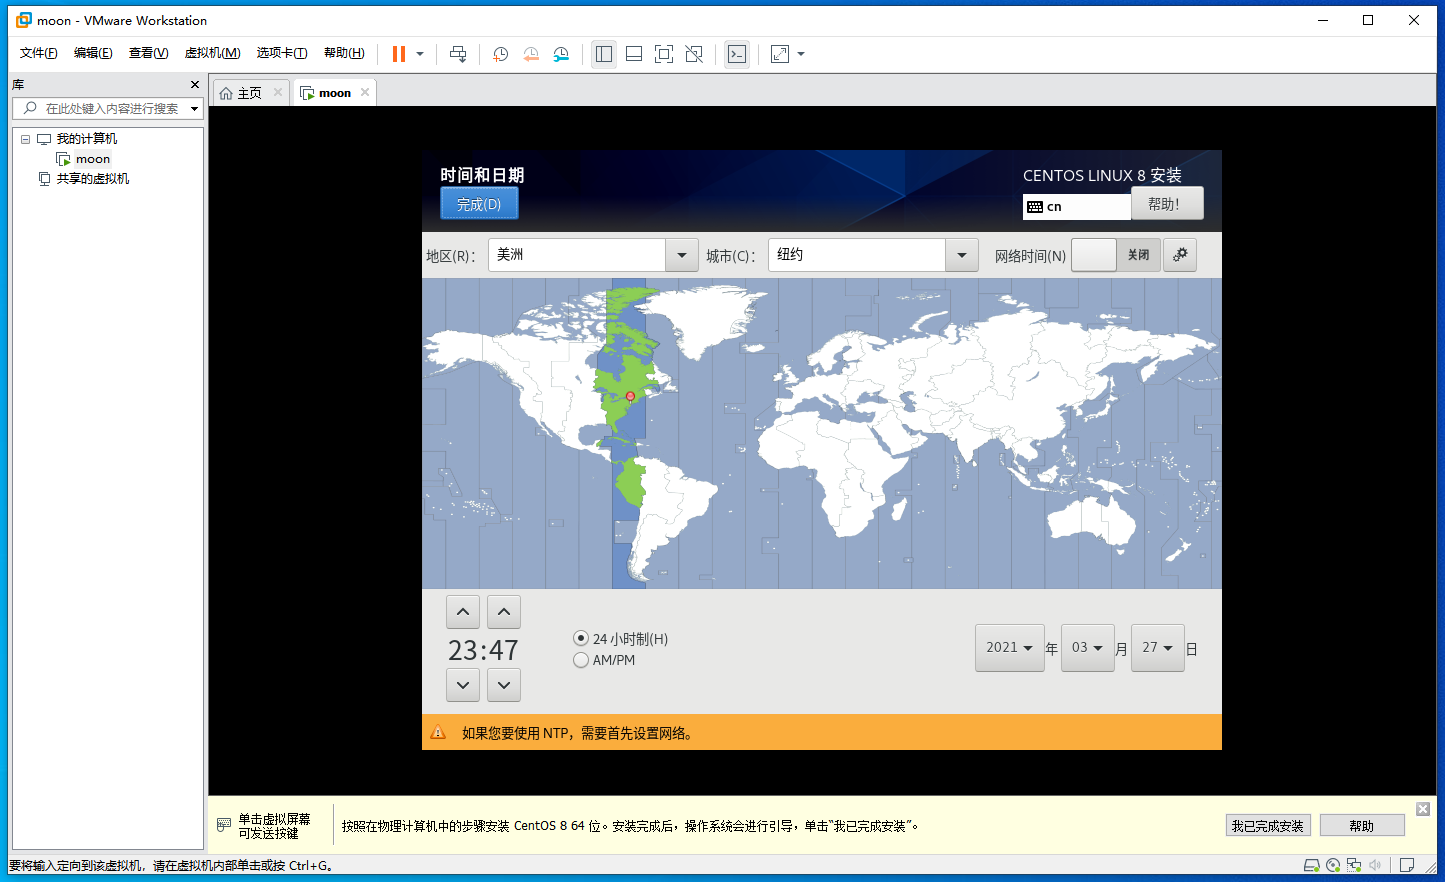Screen dimensions: 1445x882
Task: Enter full screen mode
Action: pyautogui.click(x=664, y=54)
